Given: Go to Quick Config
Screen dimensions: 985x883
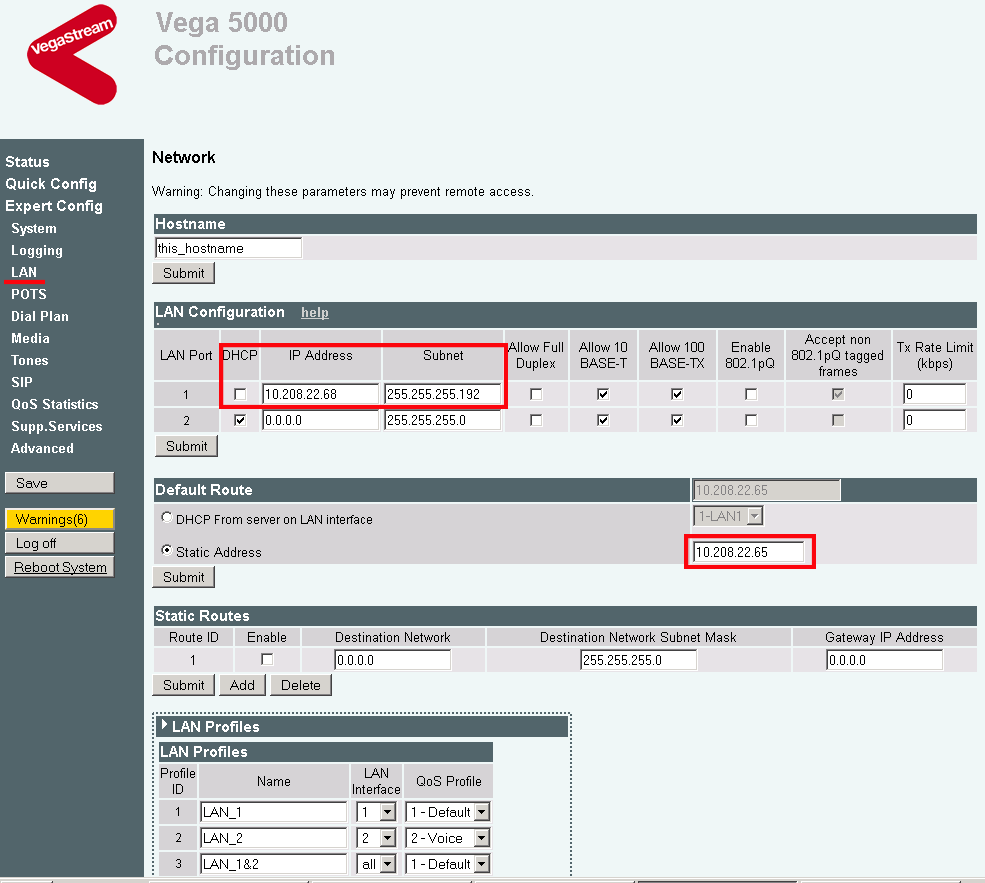Looking at the screenshot, I should tap(51, 184).
